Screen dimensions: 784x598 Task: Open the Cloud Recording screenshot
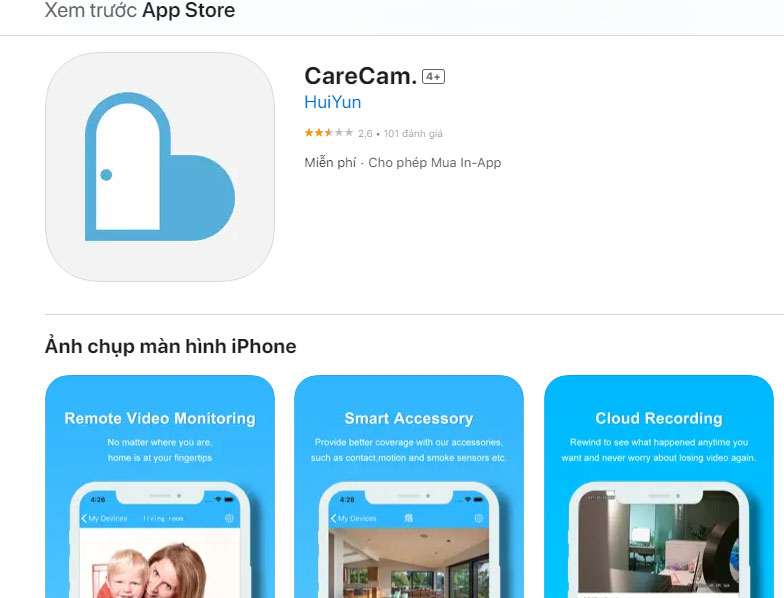pyautogui.click(x=659, y=486)
